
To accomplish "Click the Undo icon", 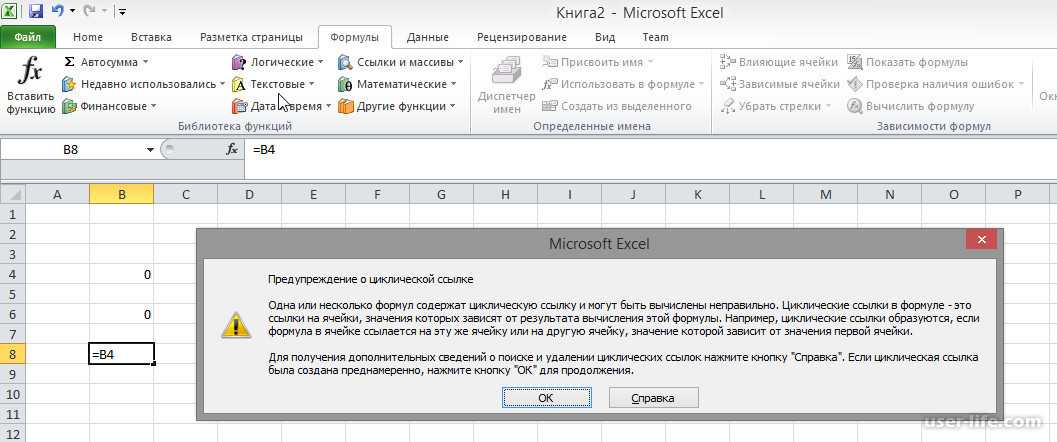I will point(57,11).
